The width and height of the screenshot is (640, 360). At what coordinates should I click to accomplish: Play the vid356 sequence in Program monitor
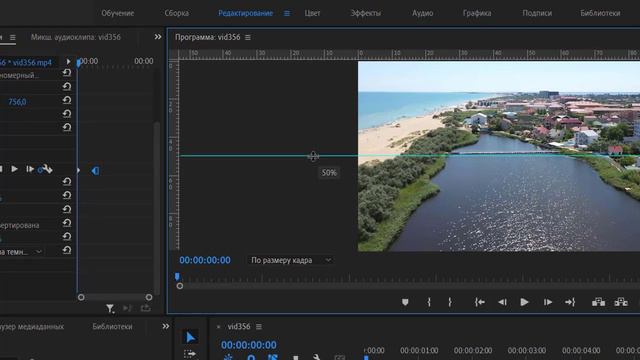click(524, 302)
